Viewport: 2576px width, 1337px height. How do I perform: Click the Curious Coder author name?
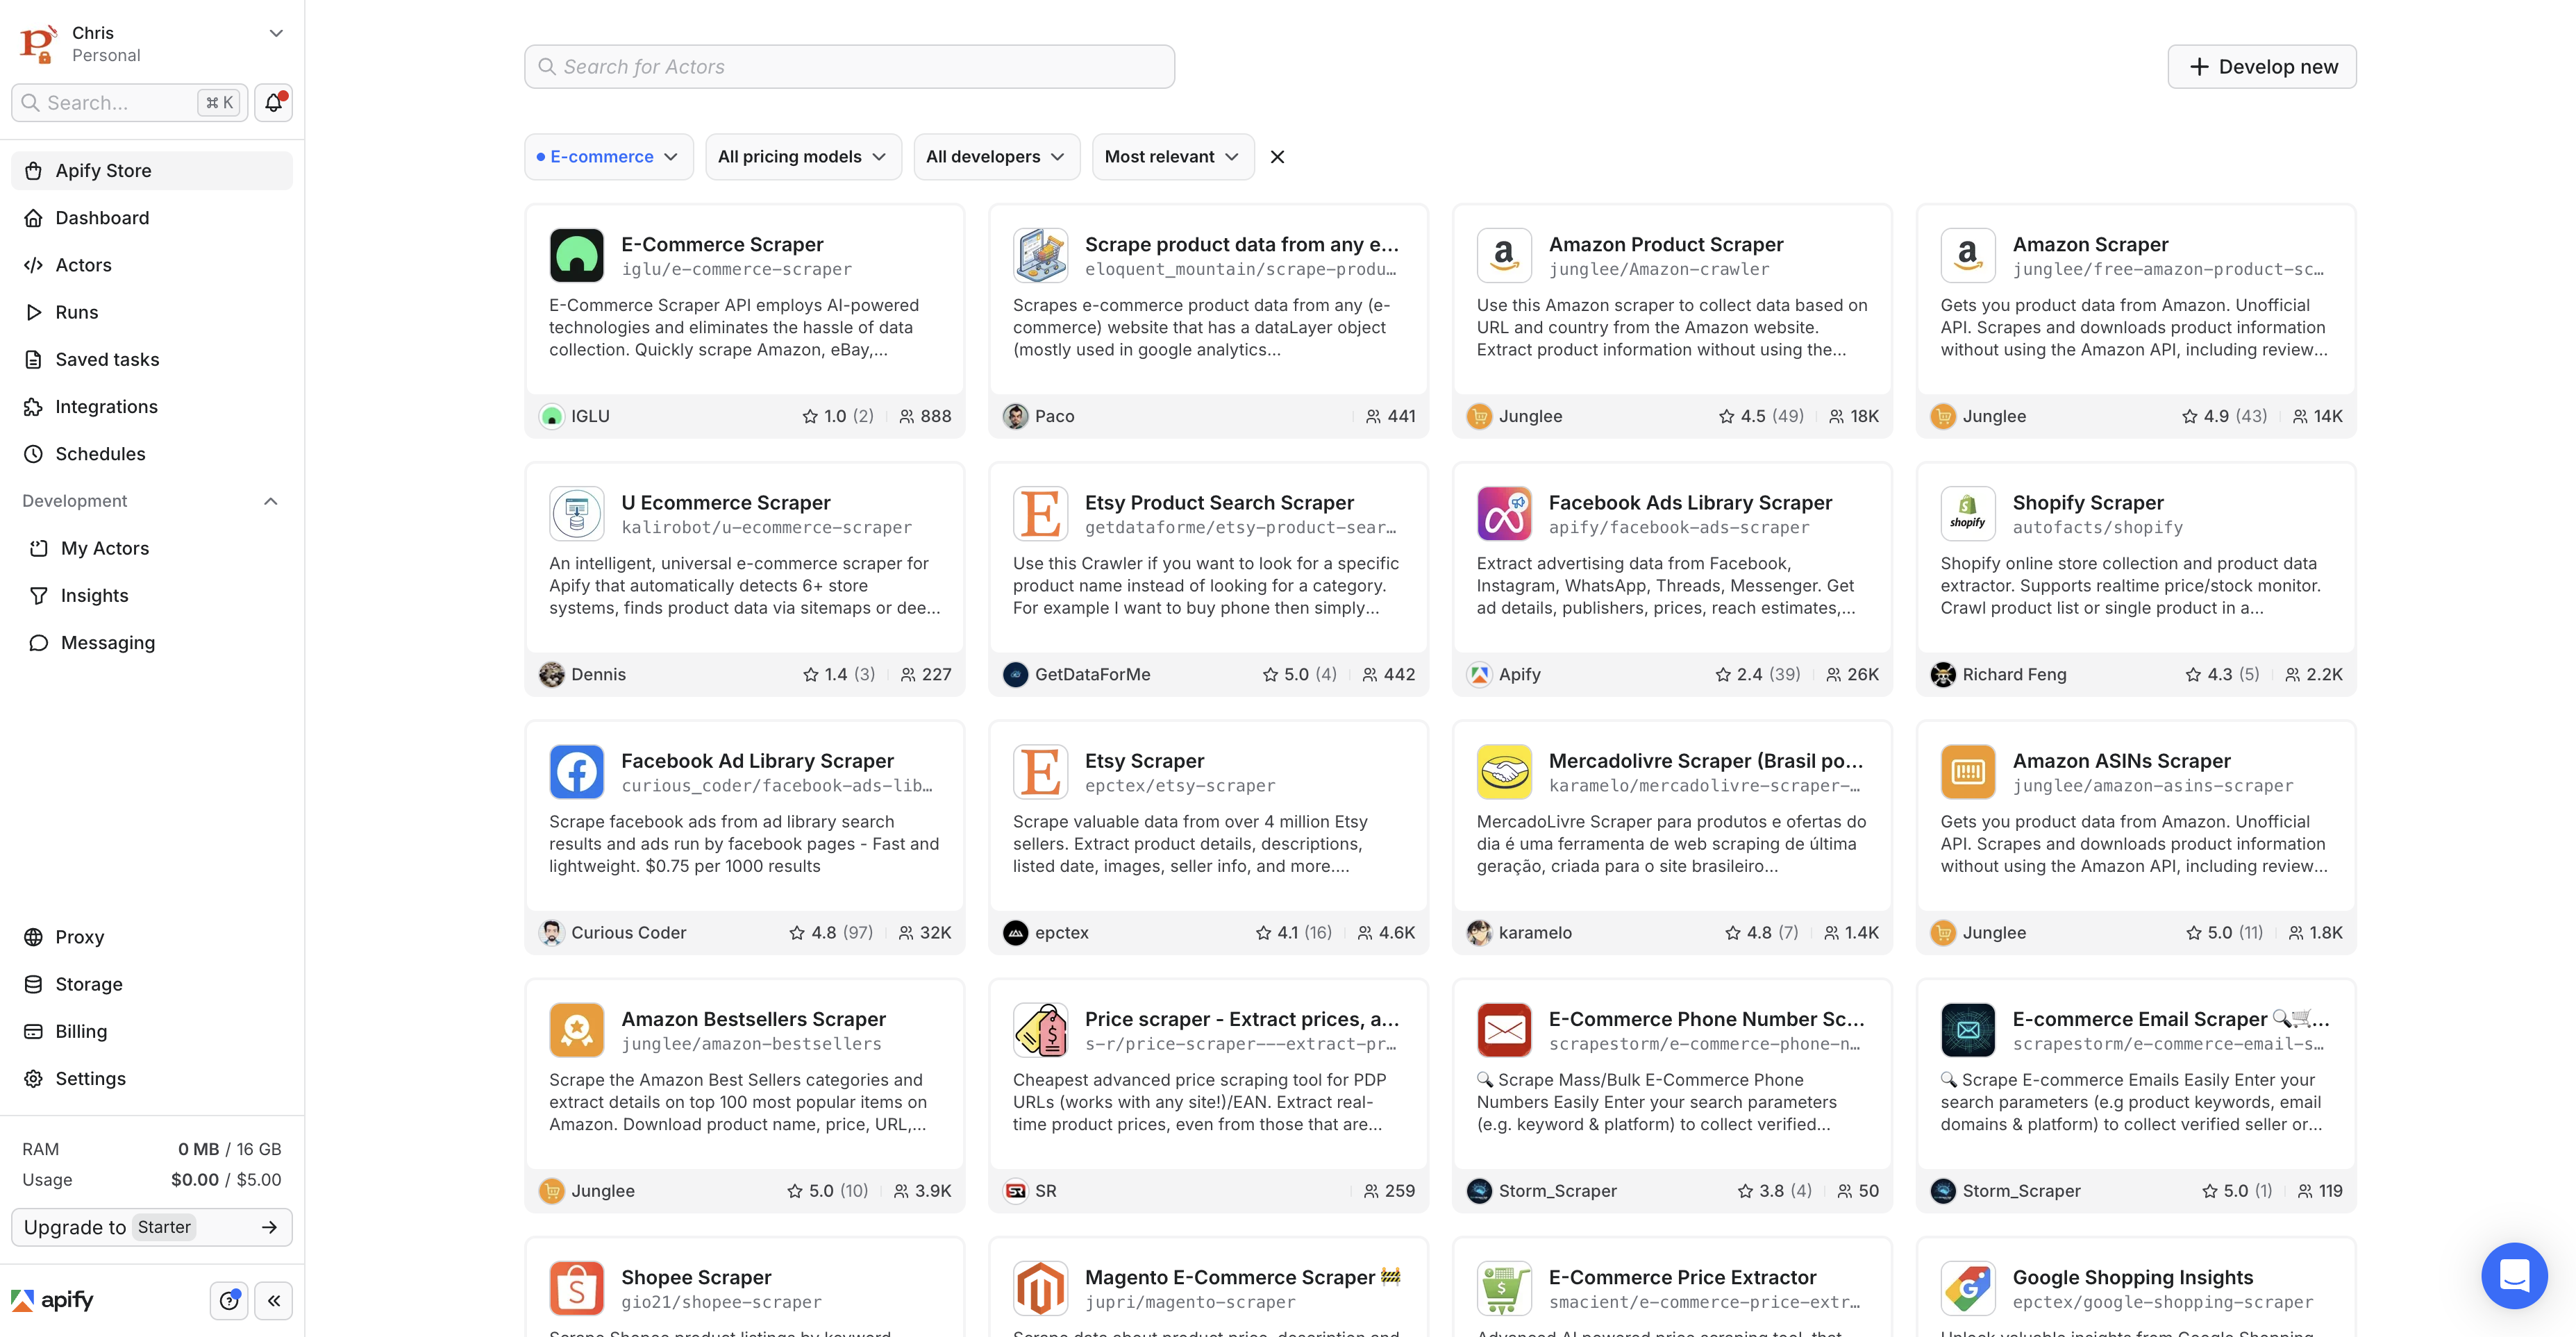tap(628, 933)
